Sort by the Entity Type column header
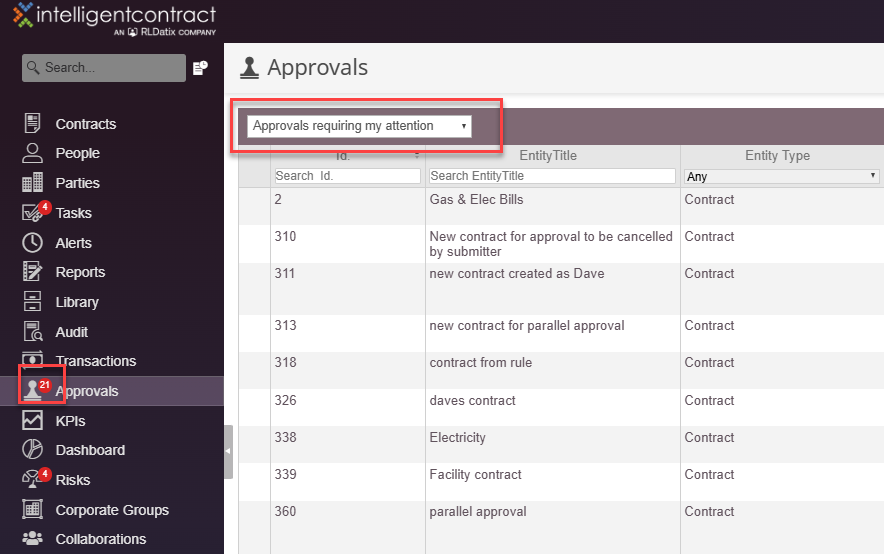 777,156
